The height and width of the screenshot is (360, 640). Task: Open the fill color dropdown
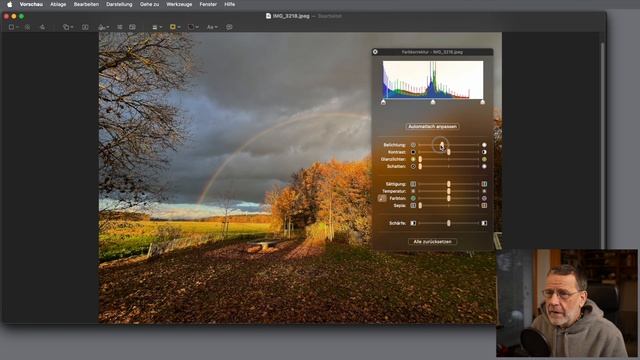[x=193, y=27]
